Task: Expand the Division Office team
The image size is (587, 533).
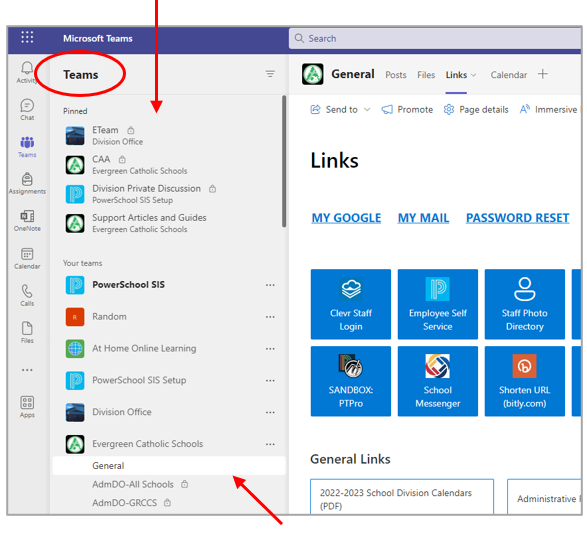Action: pyautogui.click(x=122, y=412)
